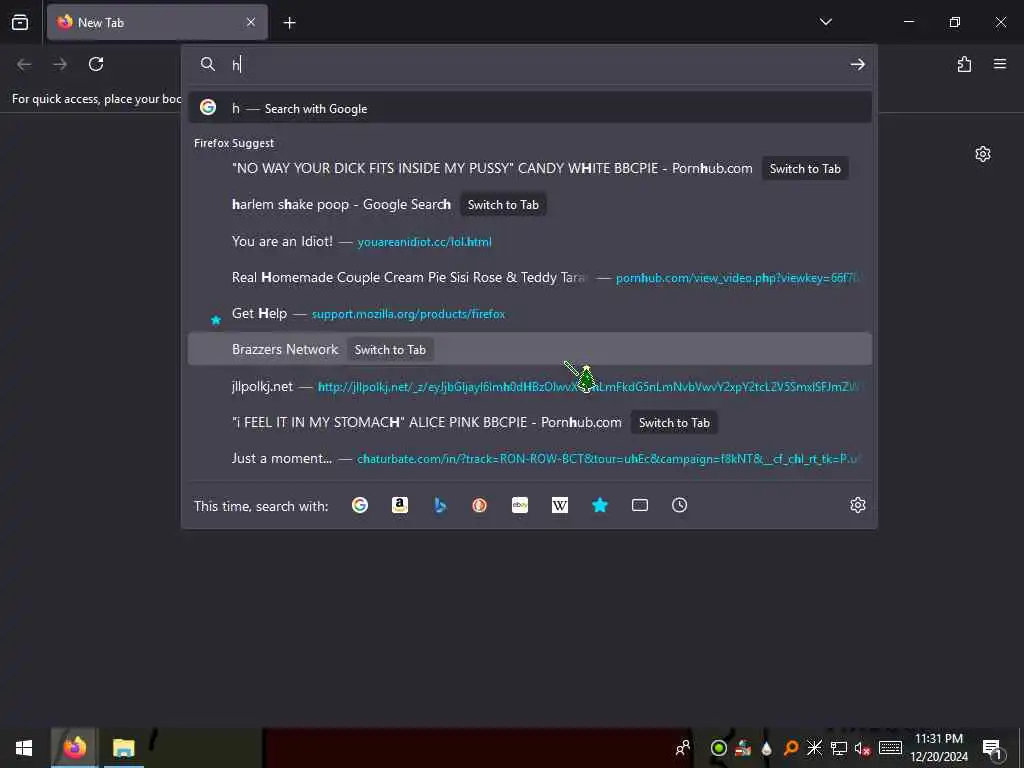This screenshot has height=768, width=1024.
Task: Click the magnifier icon in the address bar
Action: tap(208, 64)
